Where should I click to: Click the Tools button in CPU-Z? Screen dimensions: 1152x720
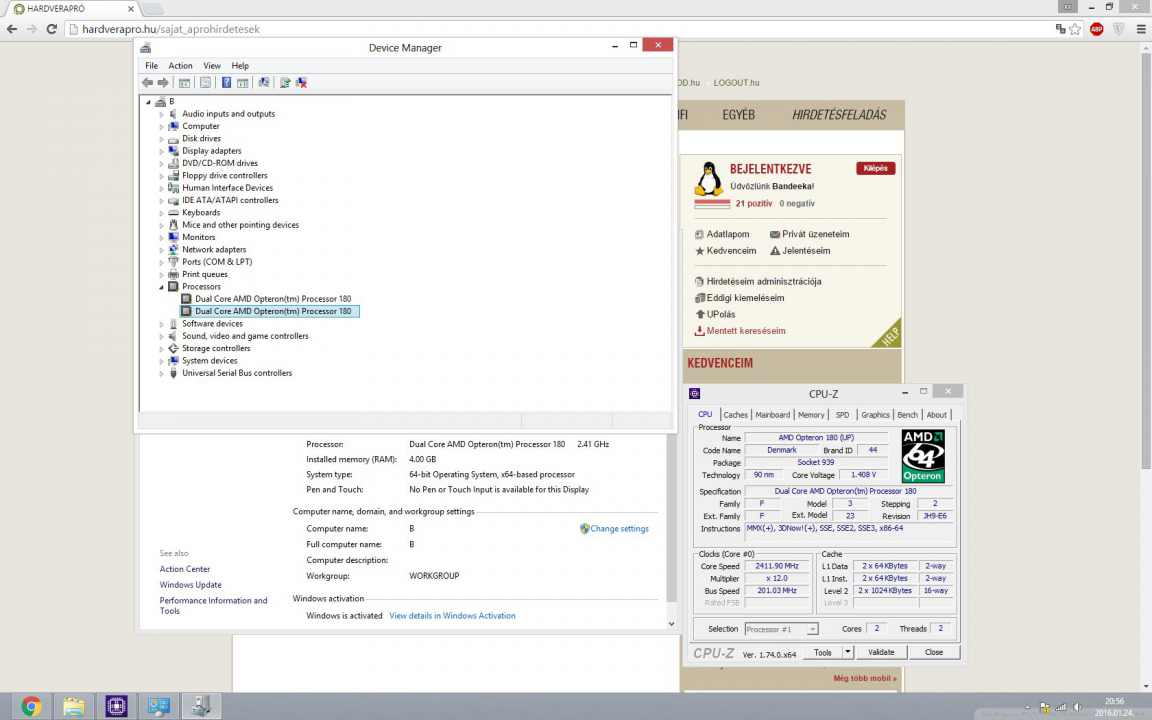(823, 652)
